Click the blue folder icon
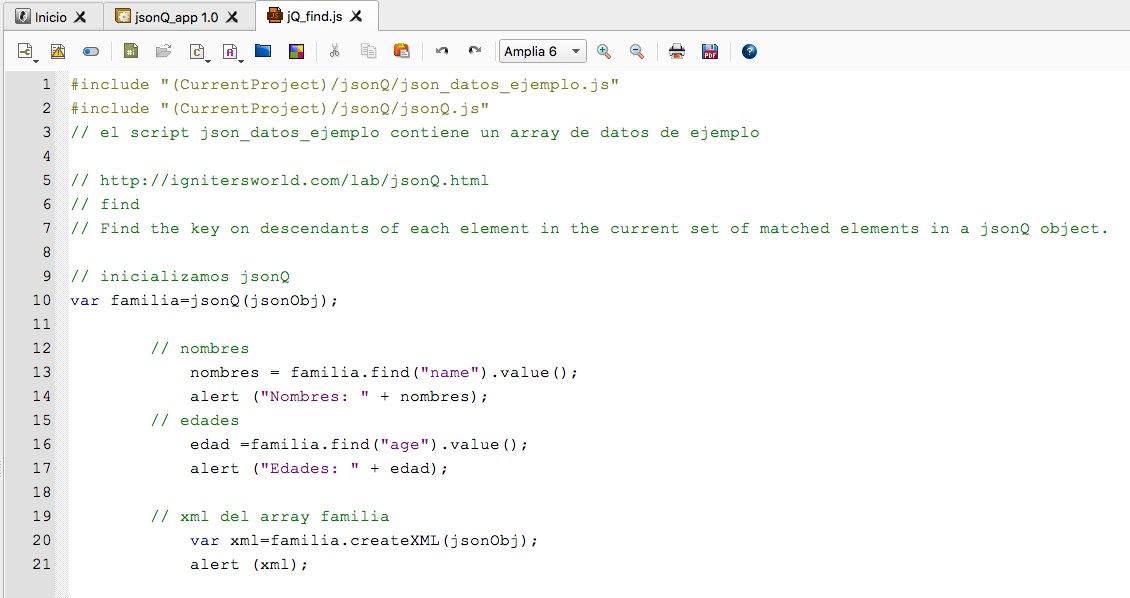 click(263, 51)
